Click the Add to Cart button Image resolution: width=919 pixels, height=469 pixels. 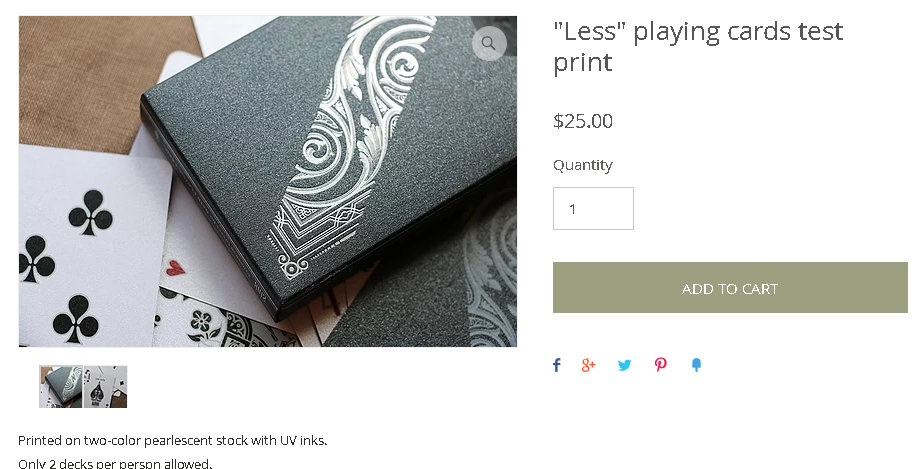[x=730, y=287]
